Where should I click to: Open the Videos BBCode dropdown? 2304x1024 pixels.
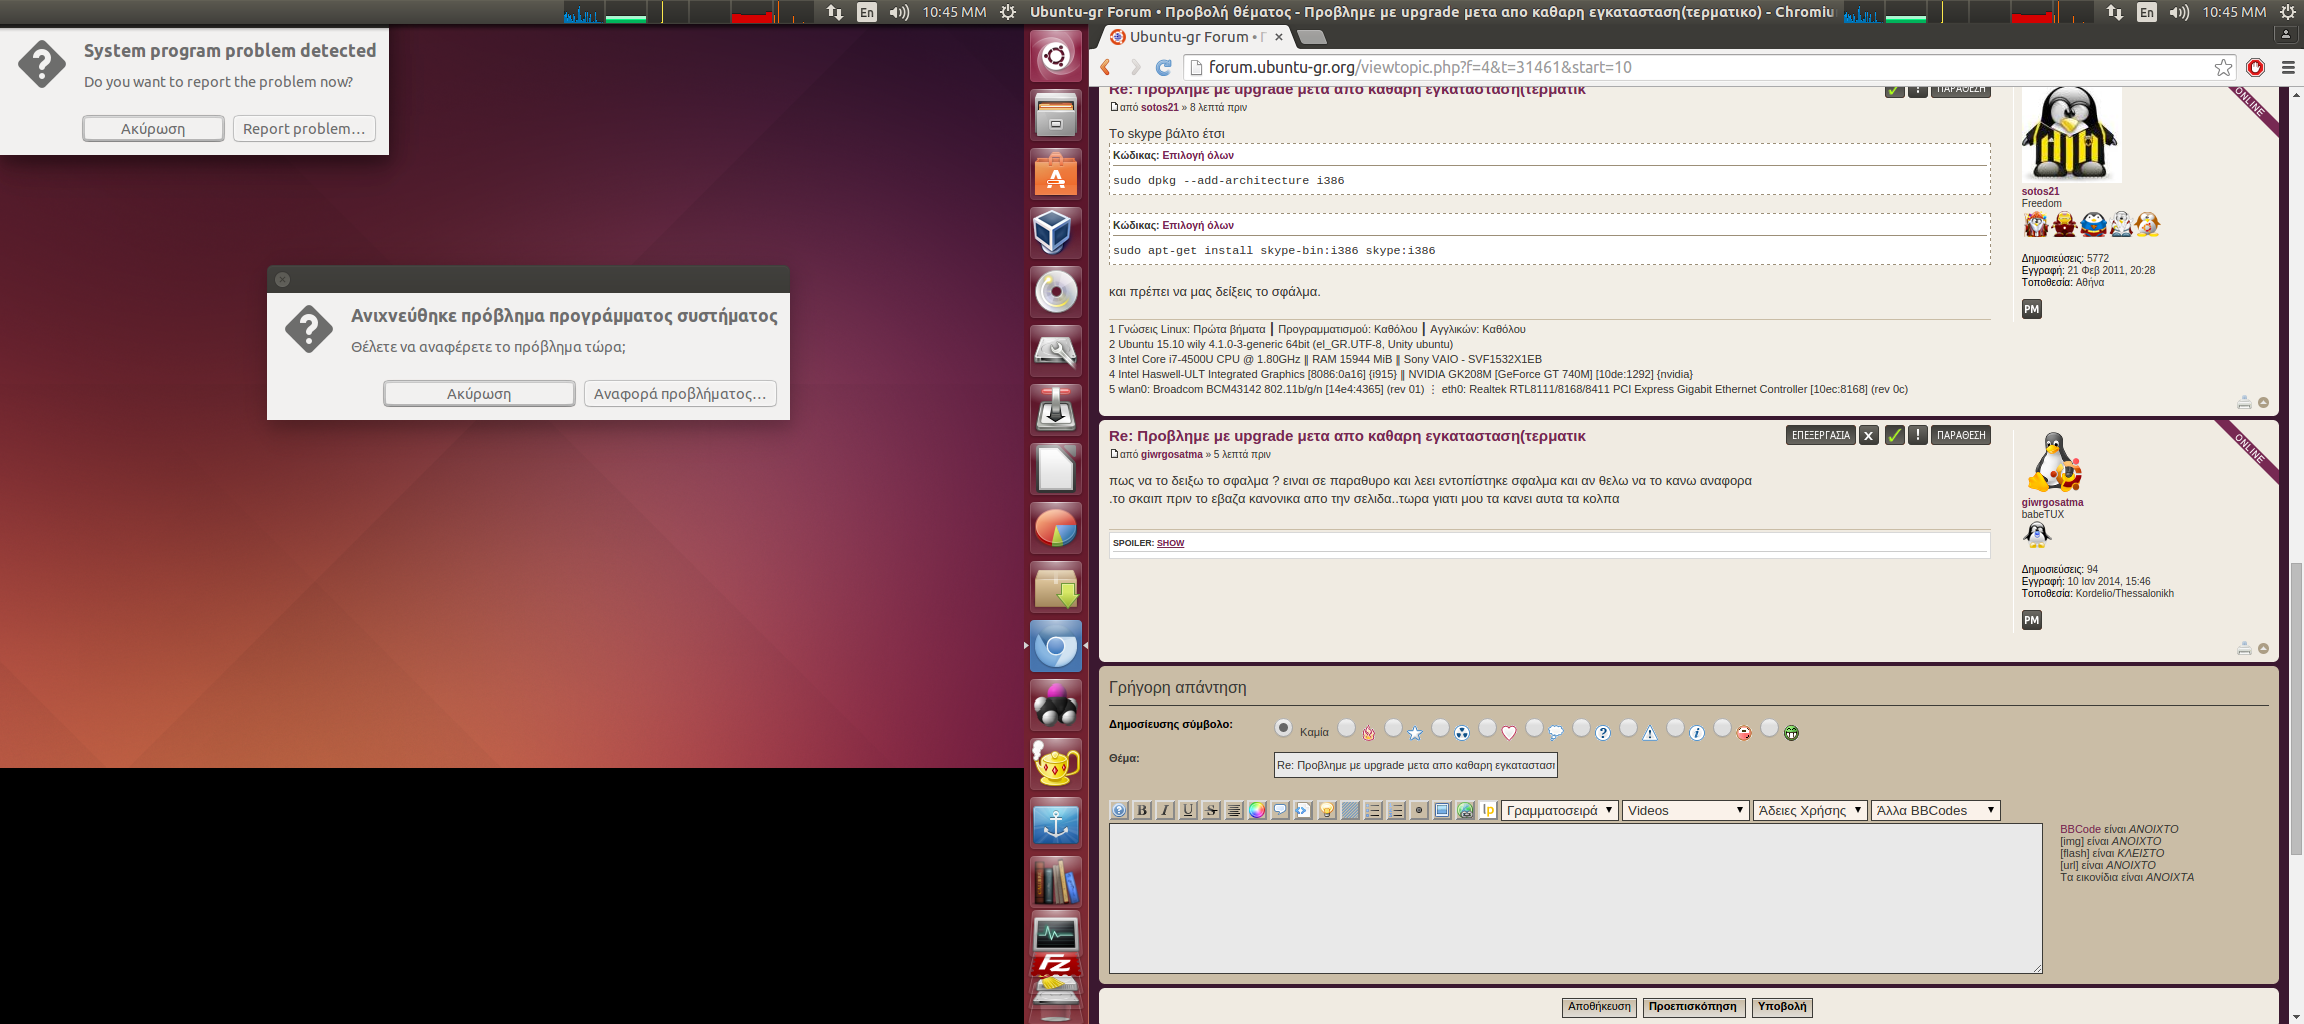(1685, 810)
